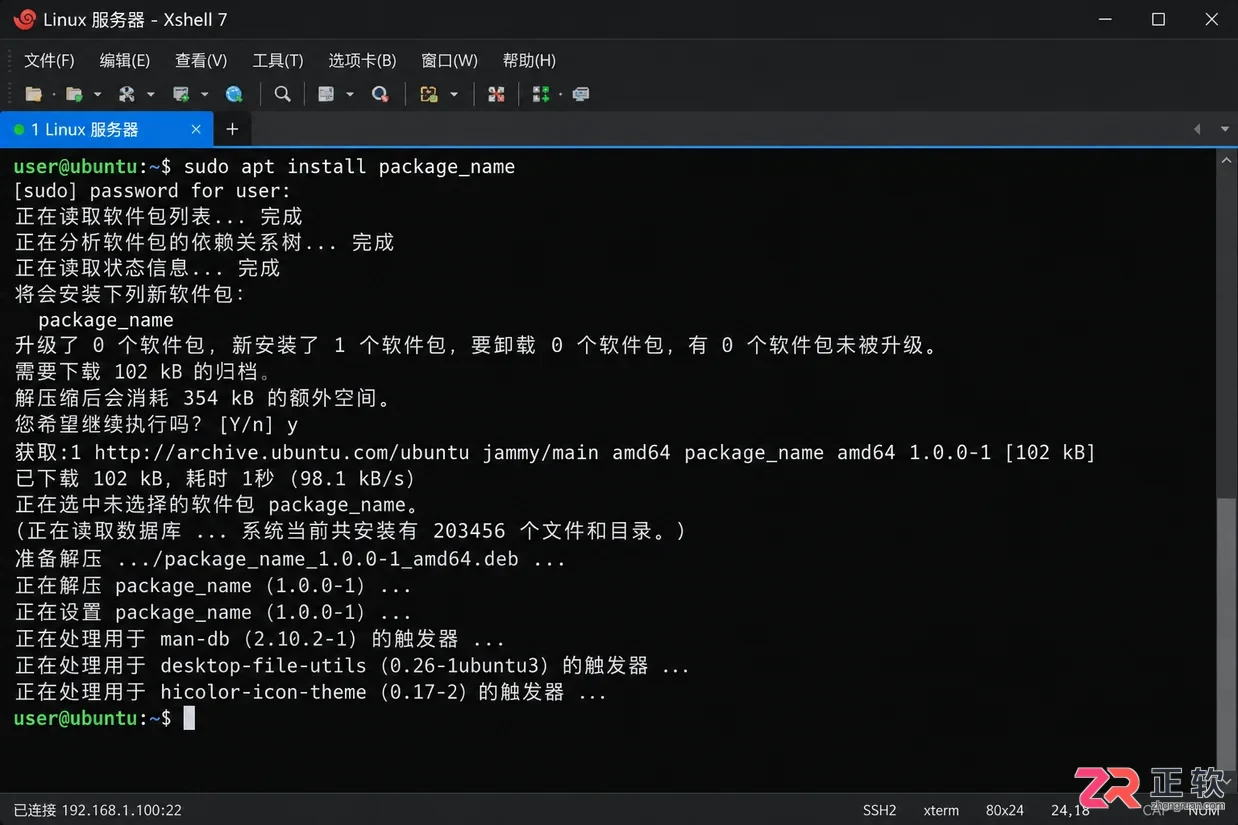Click the "已下载 102 kB, 耗时 1秒" line

(x=214, y=478)
